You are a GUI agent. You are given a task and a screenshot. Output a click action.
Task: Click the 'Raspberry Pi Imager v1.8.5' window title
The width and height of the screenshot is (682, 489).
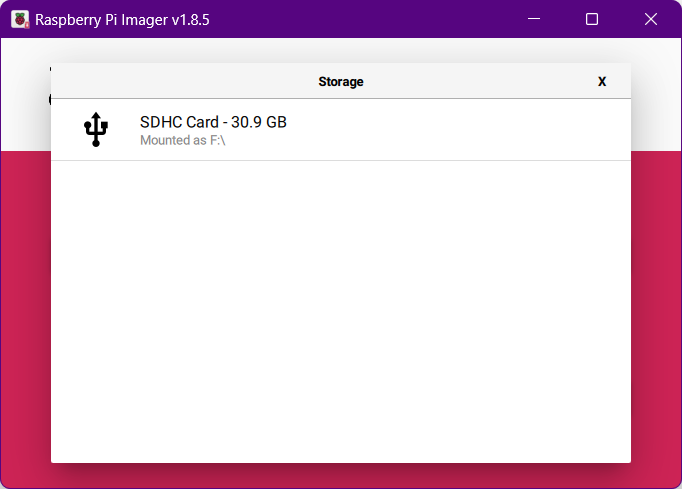pyautogui.click(x=122, y=20)
